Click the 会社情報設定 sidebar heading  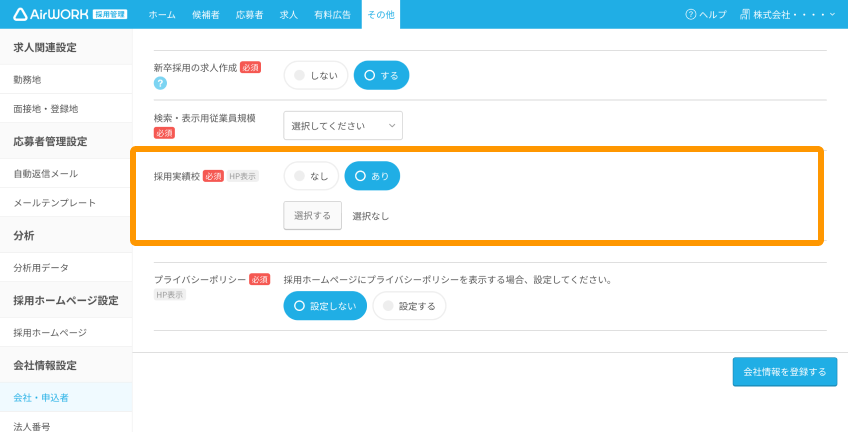45,365
